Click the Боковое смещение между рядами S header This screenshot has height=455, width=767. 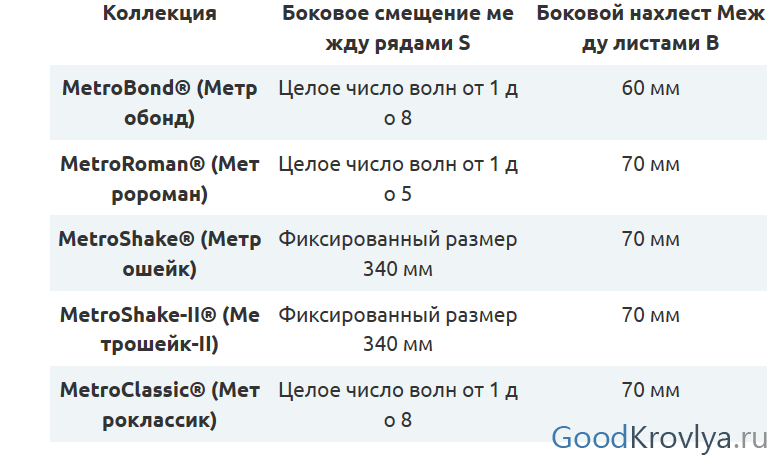[x=398, y=28]
